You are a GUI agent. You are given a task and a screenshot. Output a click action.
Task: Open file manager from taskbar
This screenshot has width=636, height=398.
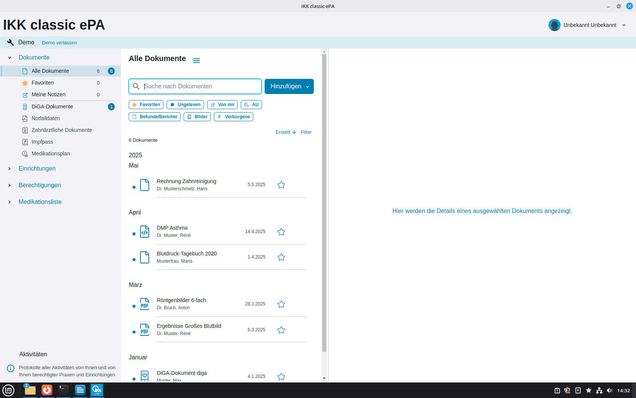[30, 390]
